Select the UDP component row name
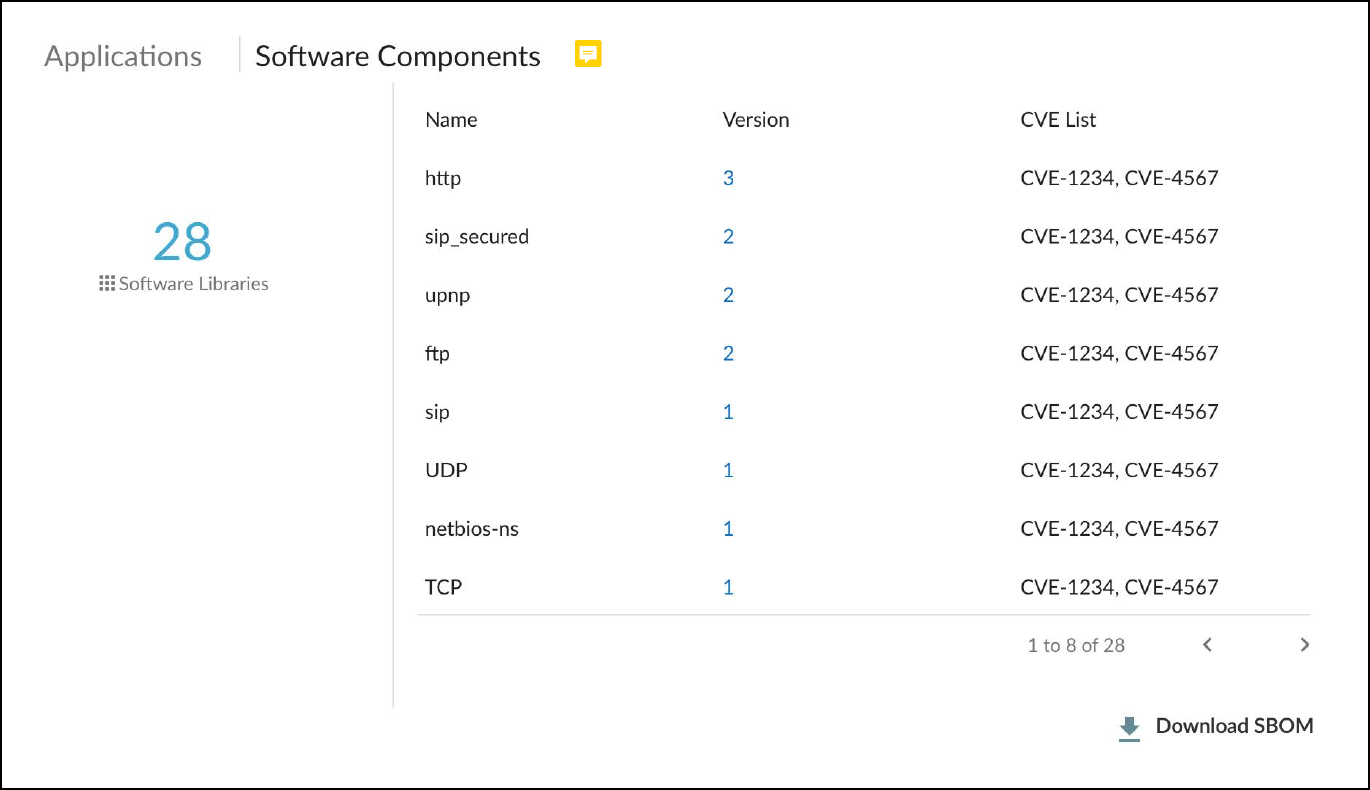This screenshot has height=790, width=1370. 446,470
